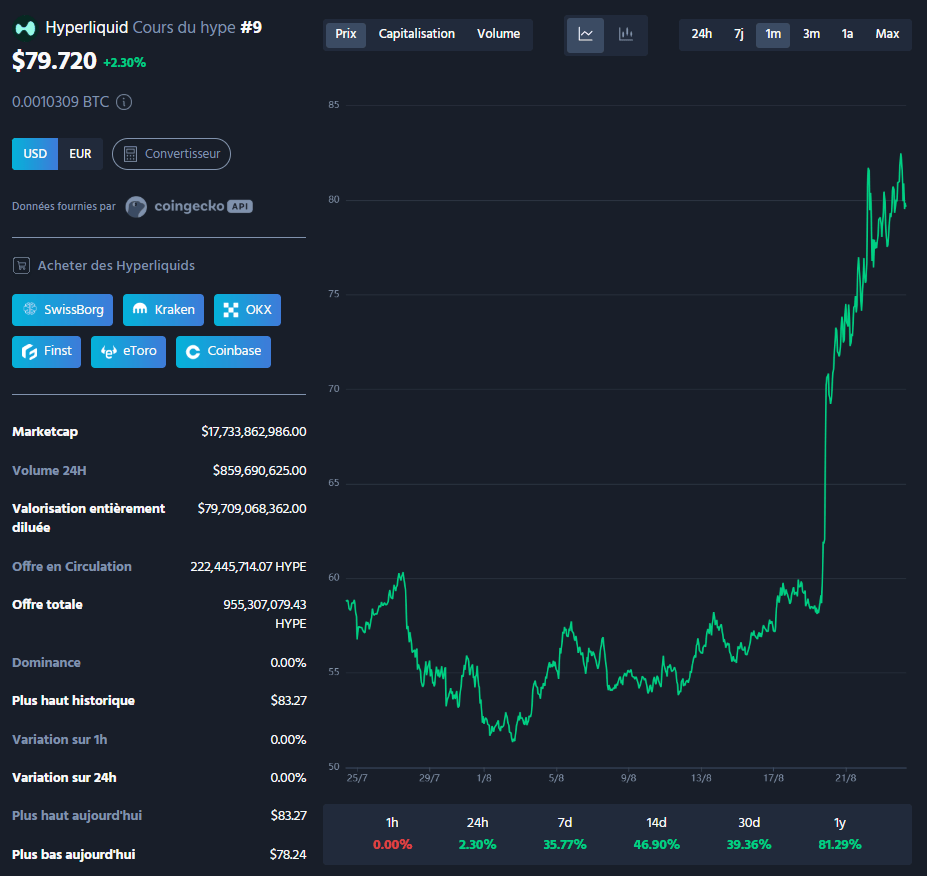This screenshot has width=927, height=876.
Task: Click the CoinGecko gecko logo
Action: tap(136, 207)
